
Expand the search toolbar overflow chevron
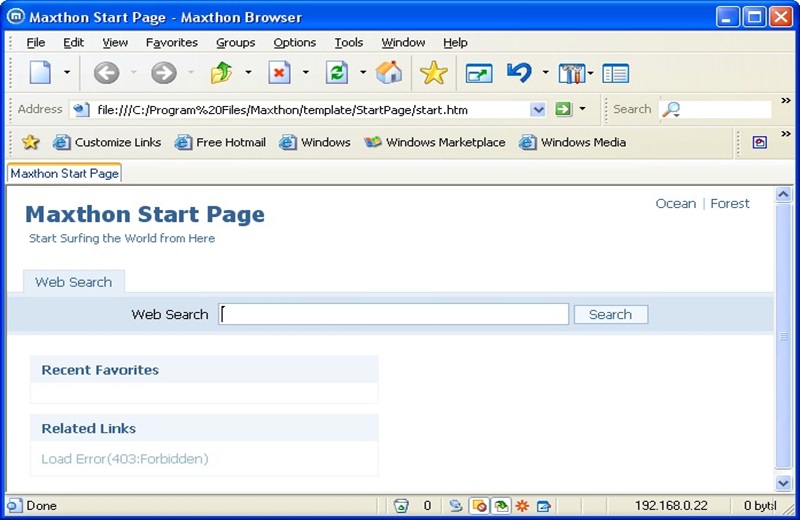point(786,101)
